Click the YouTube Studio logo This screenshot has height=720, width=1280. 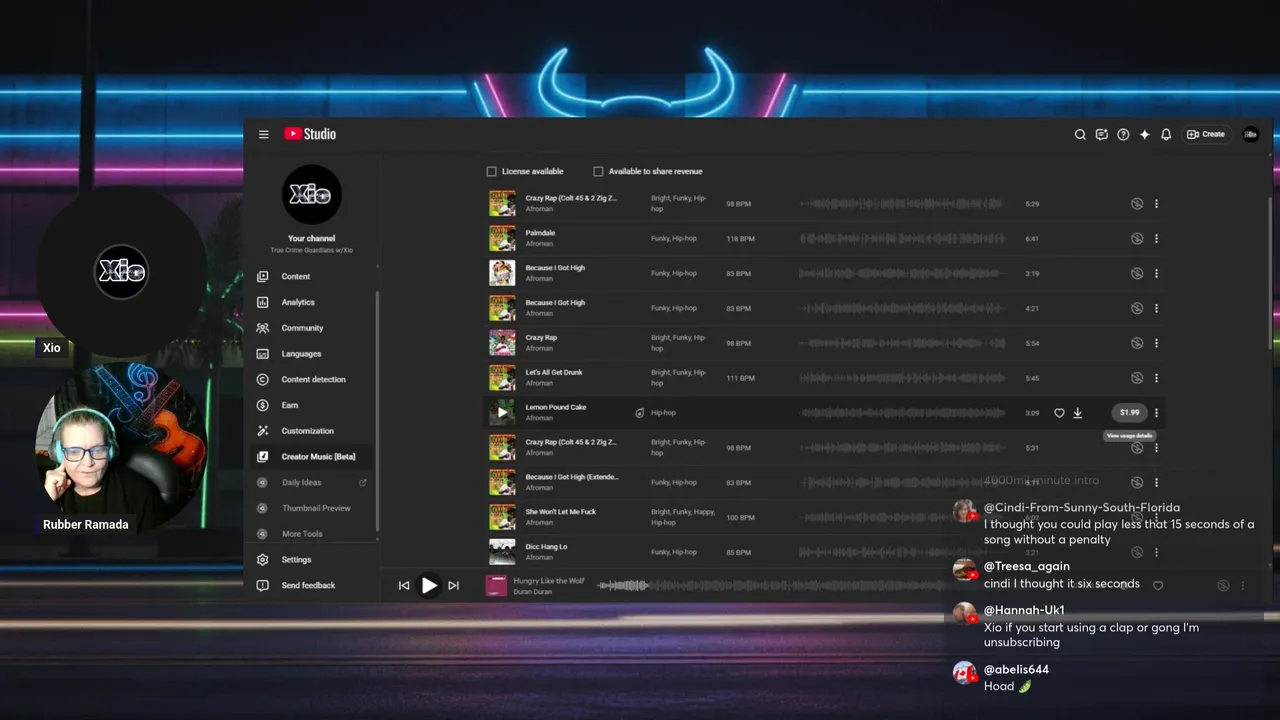[x=310, y=134]
